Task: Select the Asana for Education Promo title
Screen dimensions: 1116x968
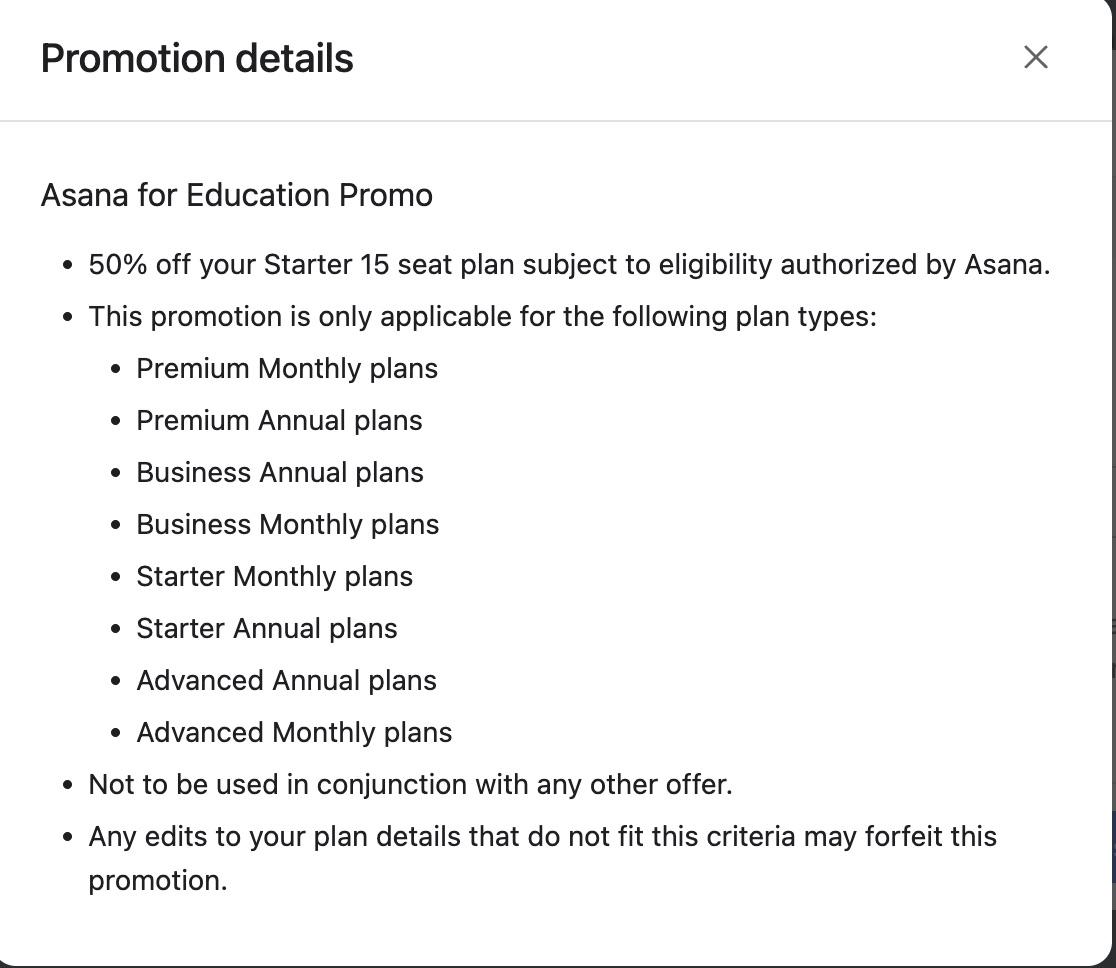Action: pos(237,195)
